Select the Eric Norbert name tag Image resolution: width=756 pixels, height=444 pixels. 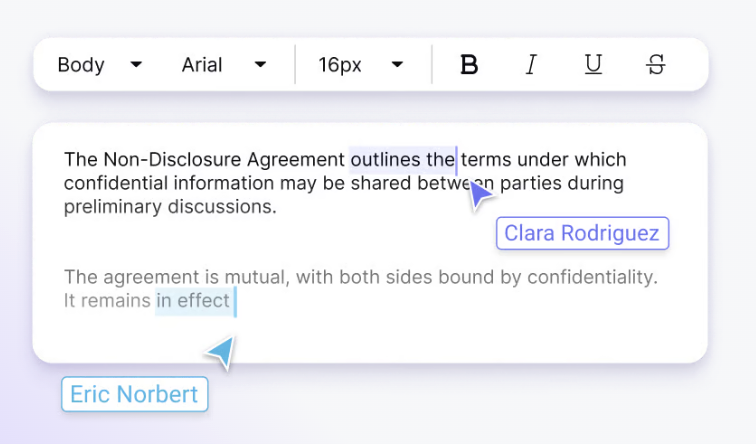(x=134, y=394)
